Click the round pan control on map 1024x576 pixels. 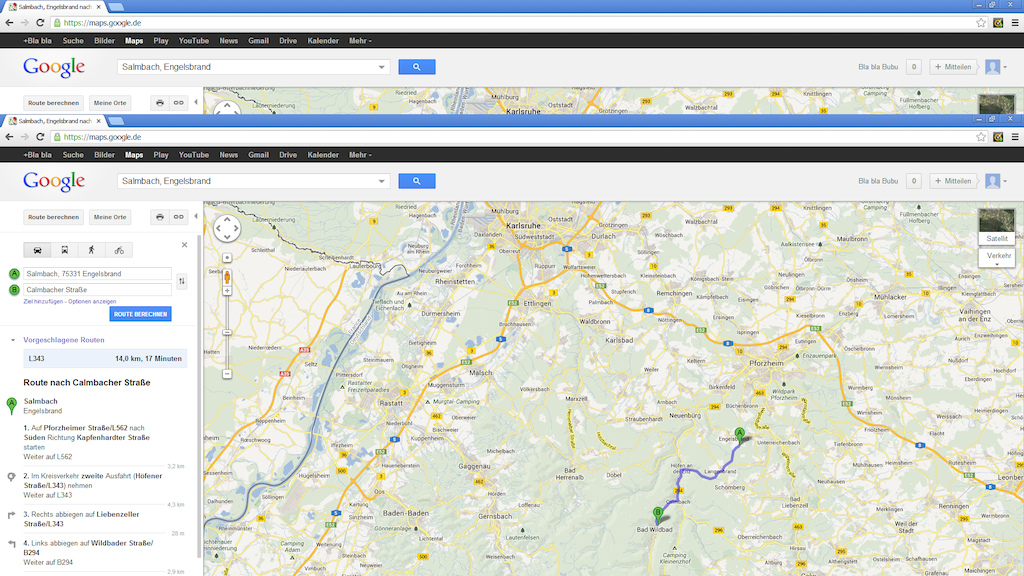(x=227, y=229)
